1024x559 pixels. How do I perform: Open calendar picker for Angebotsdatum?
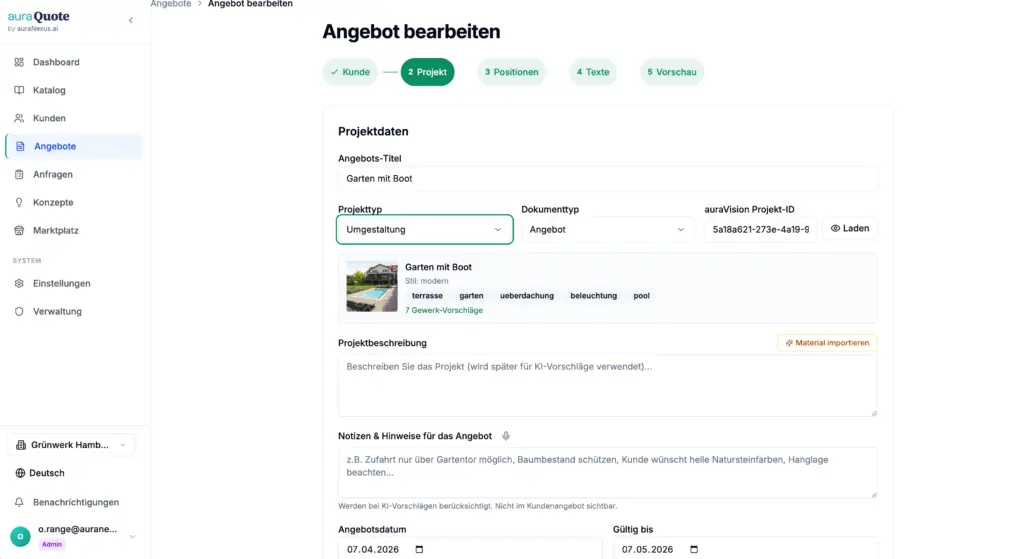click(x=419, y=549)
